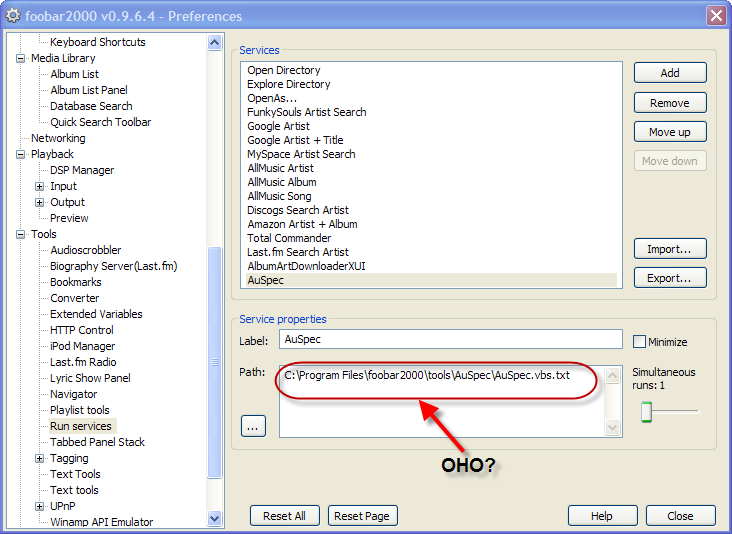
Task: Expand the Input tree node
Action: pyautogui.click(x=40, y=187)
